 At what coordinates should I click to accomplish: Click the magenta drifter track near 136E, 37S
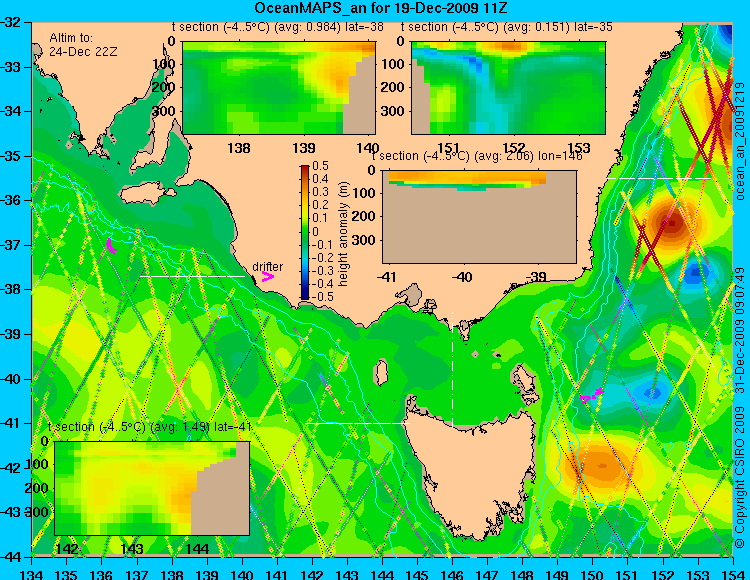coord(111,246)
